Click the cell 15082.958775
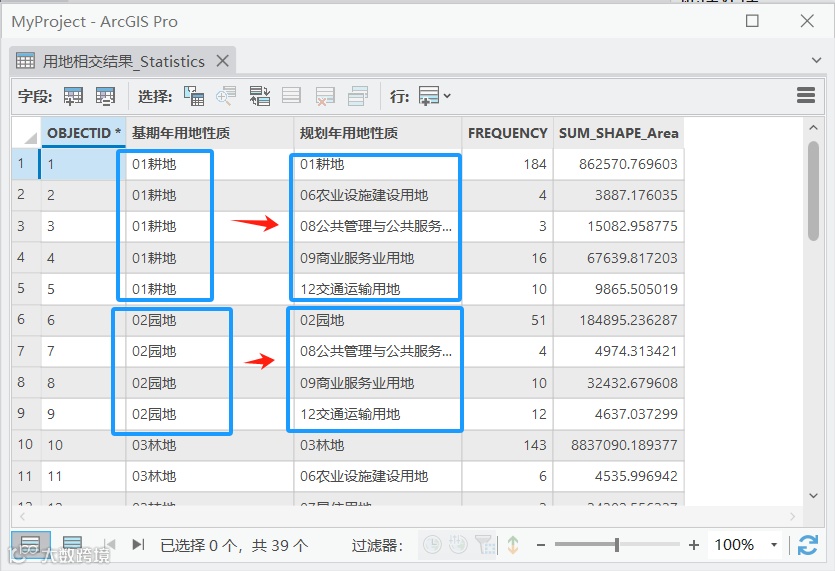835x571 pixels. [618, 226]
